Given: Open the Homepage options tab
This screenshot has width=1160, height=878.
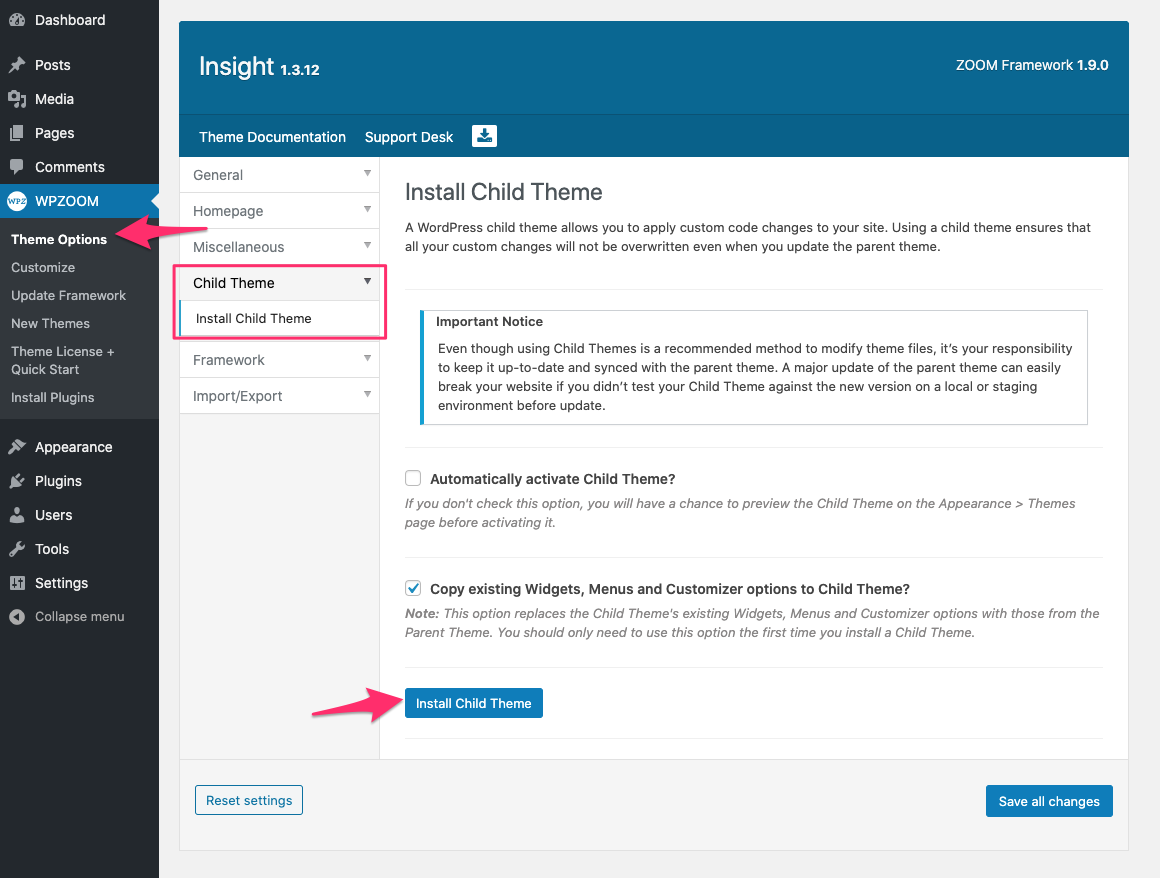Looking at the screenshot, I should (x=280, y=211).
